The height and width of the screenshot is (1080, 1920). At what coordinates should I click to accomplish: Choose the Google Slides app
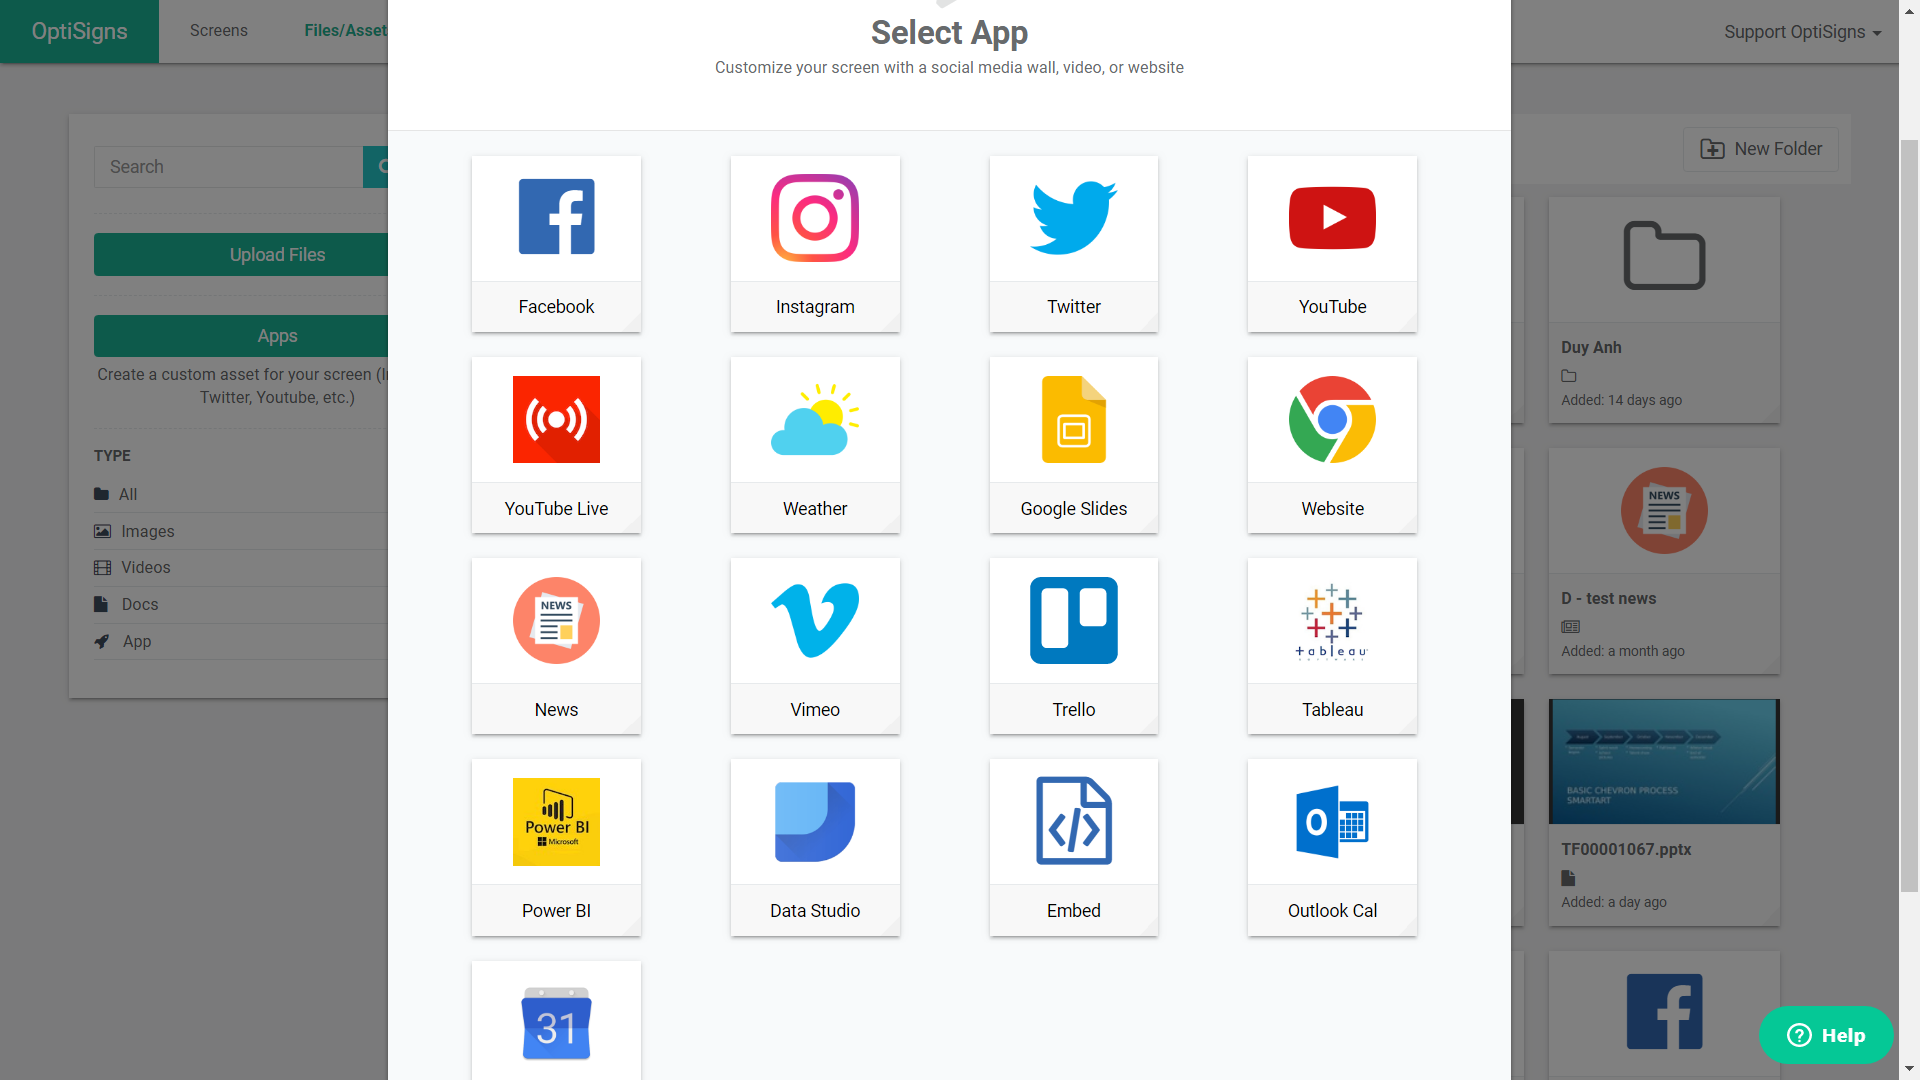tap(1074, 445)
